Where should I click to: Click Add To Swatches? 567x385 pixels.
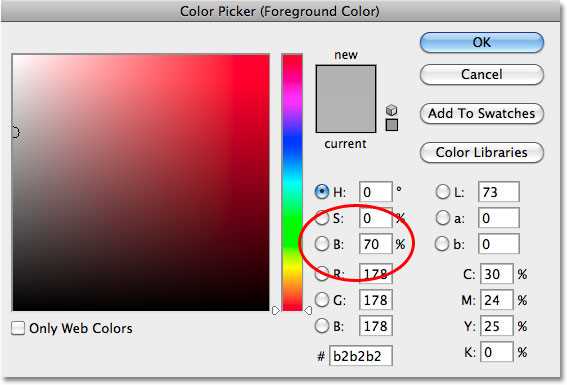(482, 114)
